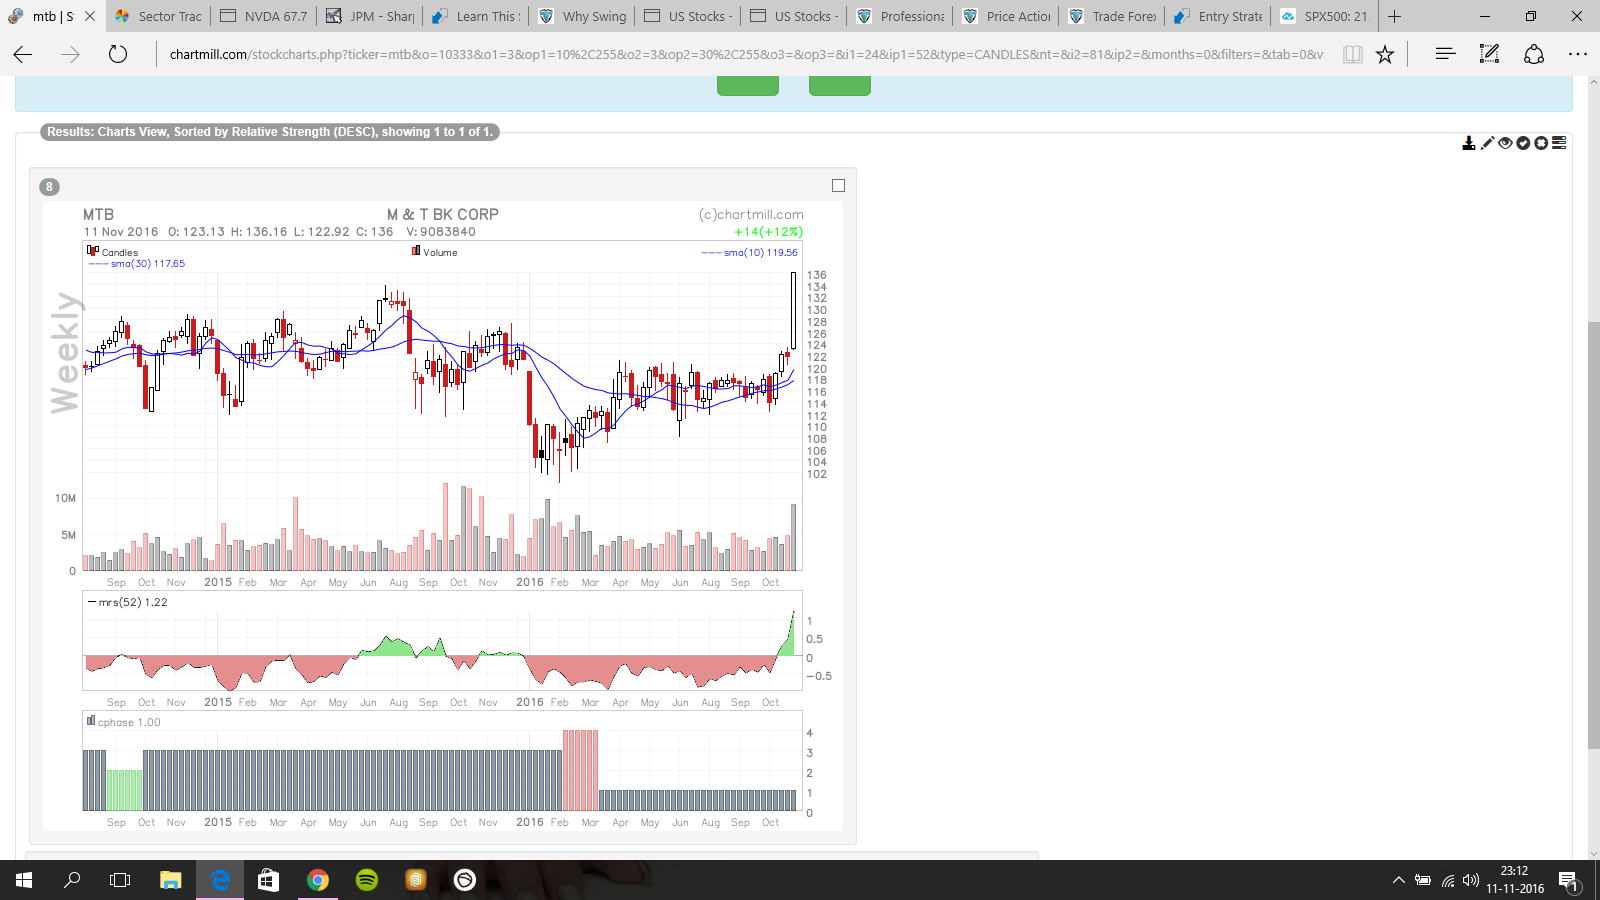Open the list layout icon in results toolbar
Image resolution: width=1600 pixels, height=900 pixels.
1559,143
